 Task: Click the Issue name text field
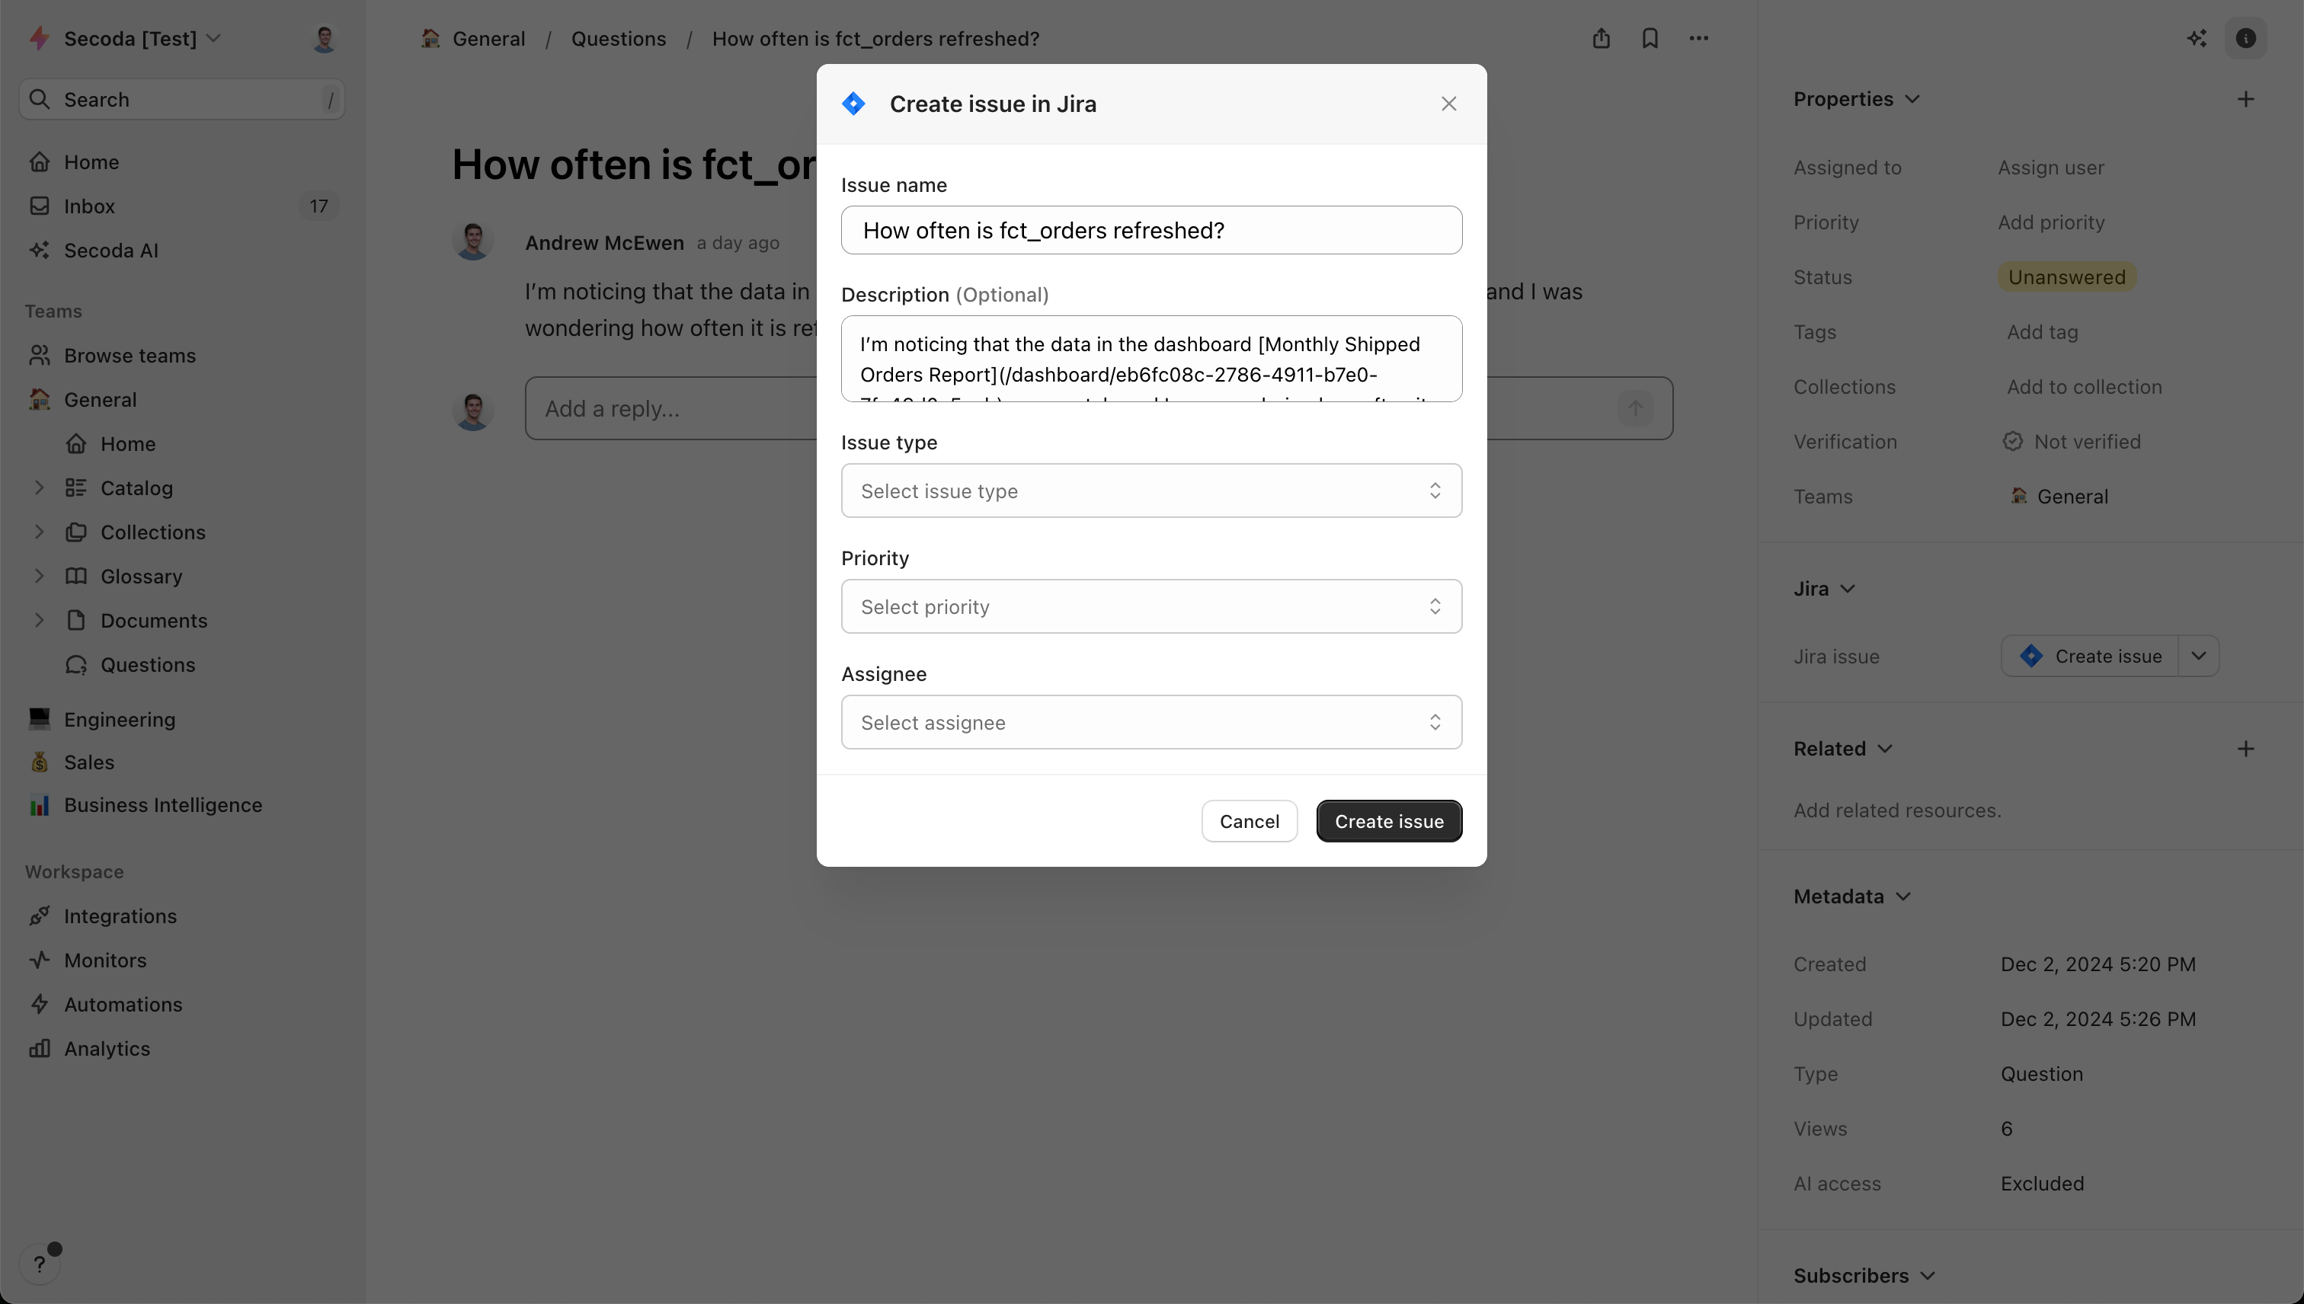[x=1151, y=230]
